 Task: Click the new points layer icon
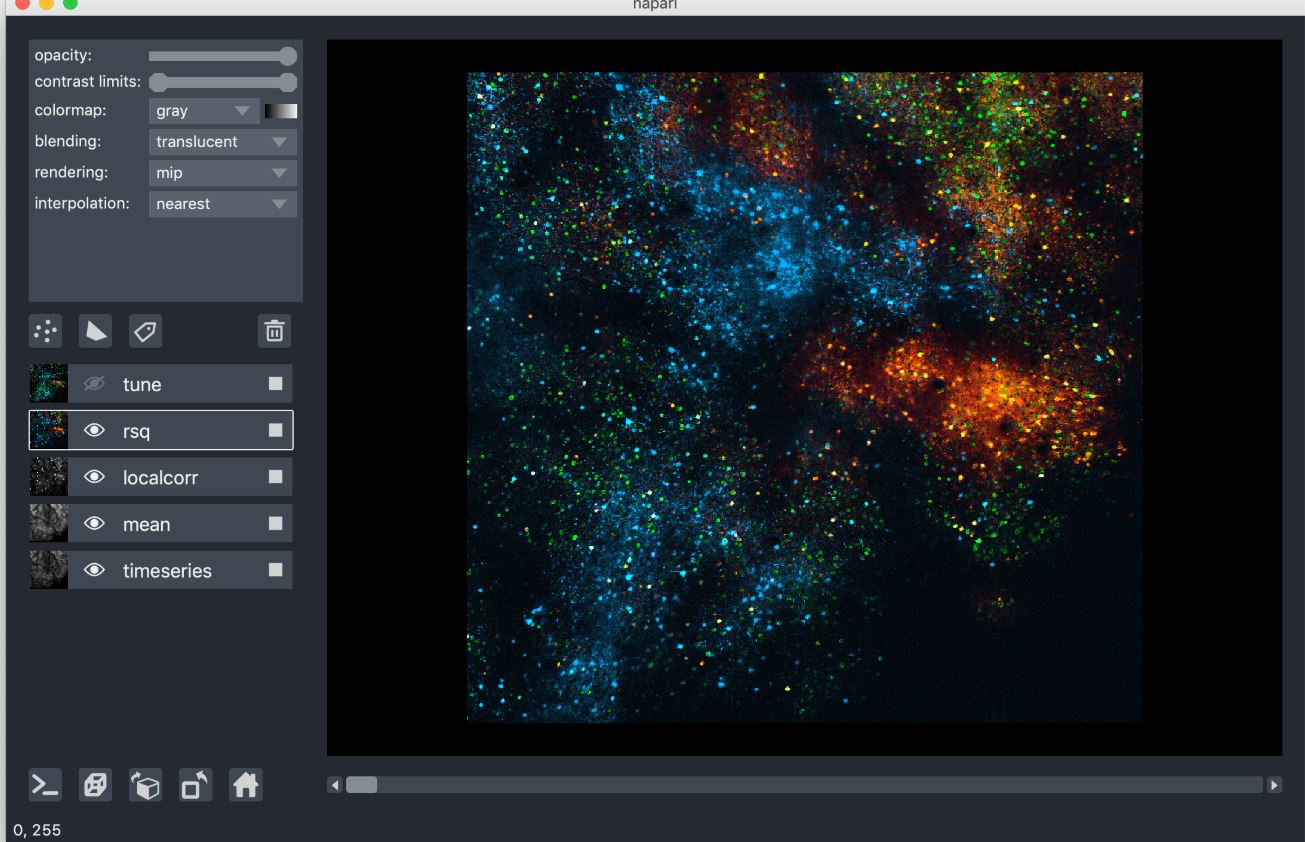click(46, 331)
